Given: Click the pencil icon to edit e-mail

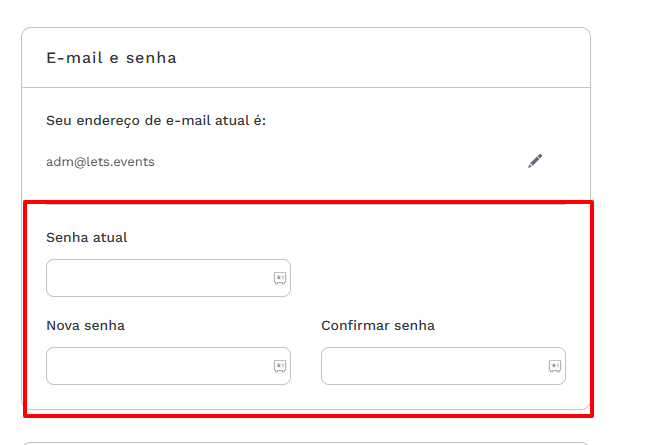Looking at the screenshot, I should click(x=535, y=160).
